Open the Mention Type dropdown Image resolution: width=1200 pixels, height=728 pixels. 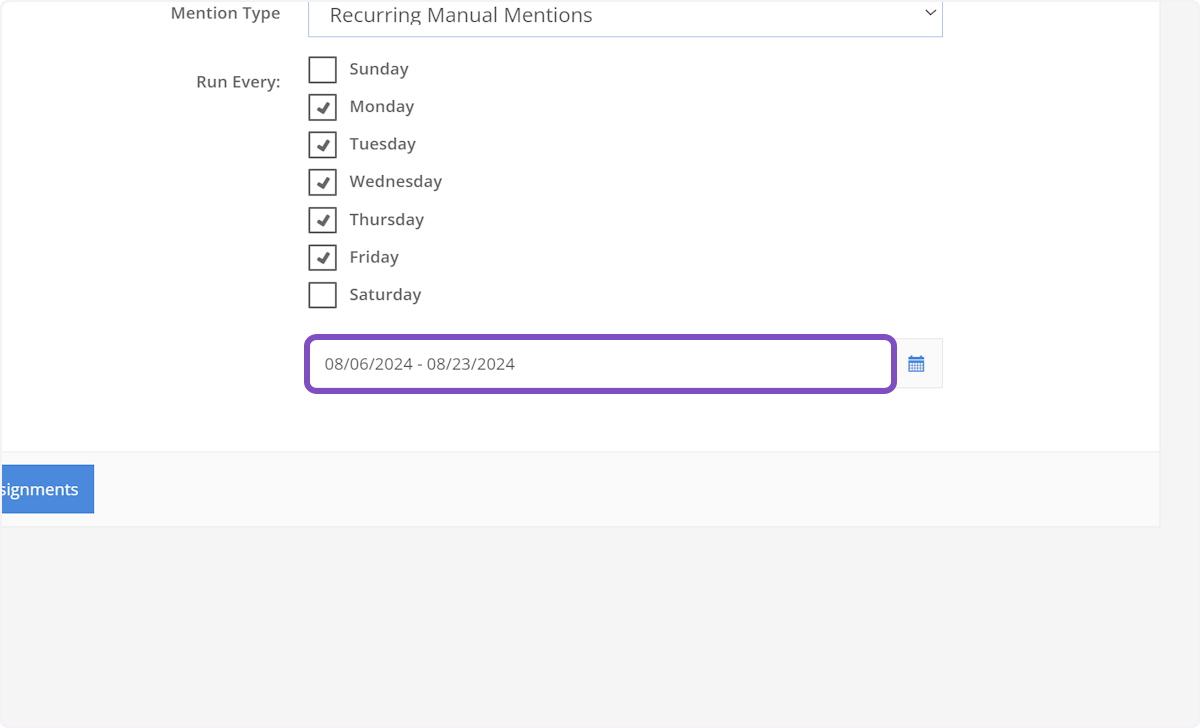[624, 16]
